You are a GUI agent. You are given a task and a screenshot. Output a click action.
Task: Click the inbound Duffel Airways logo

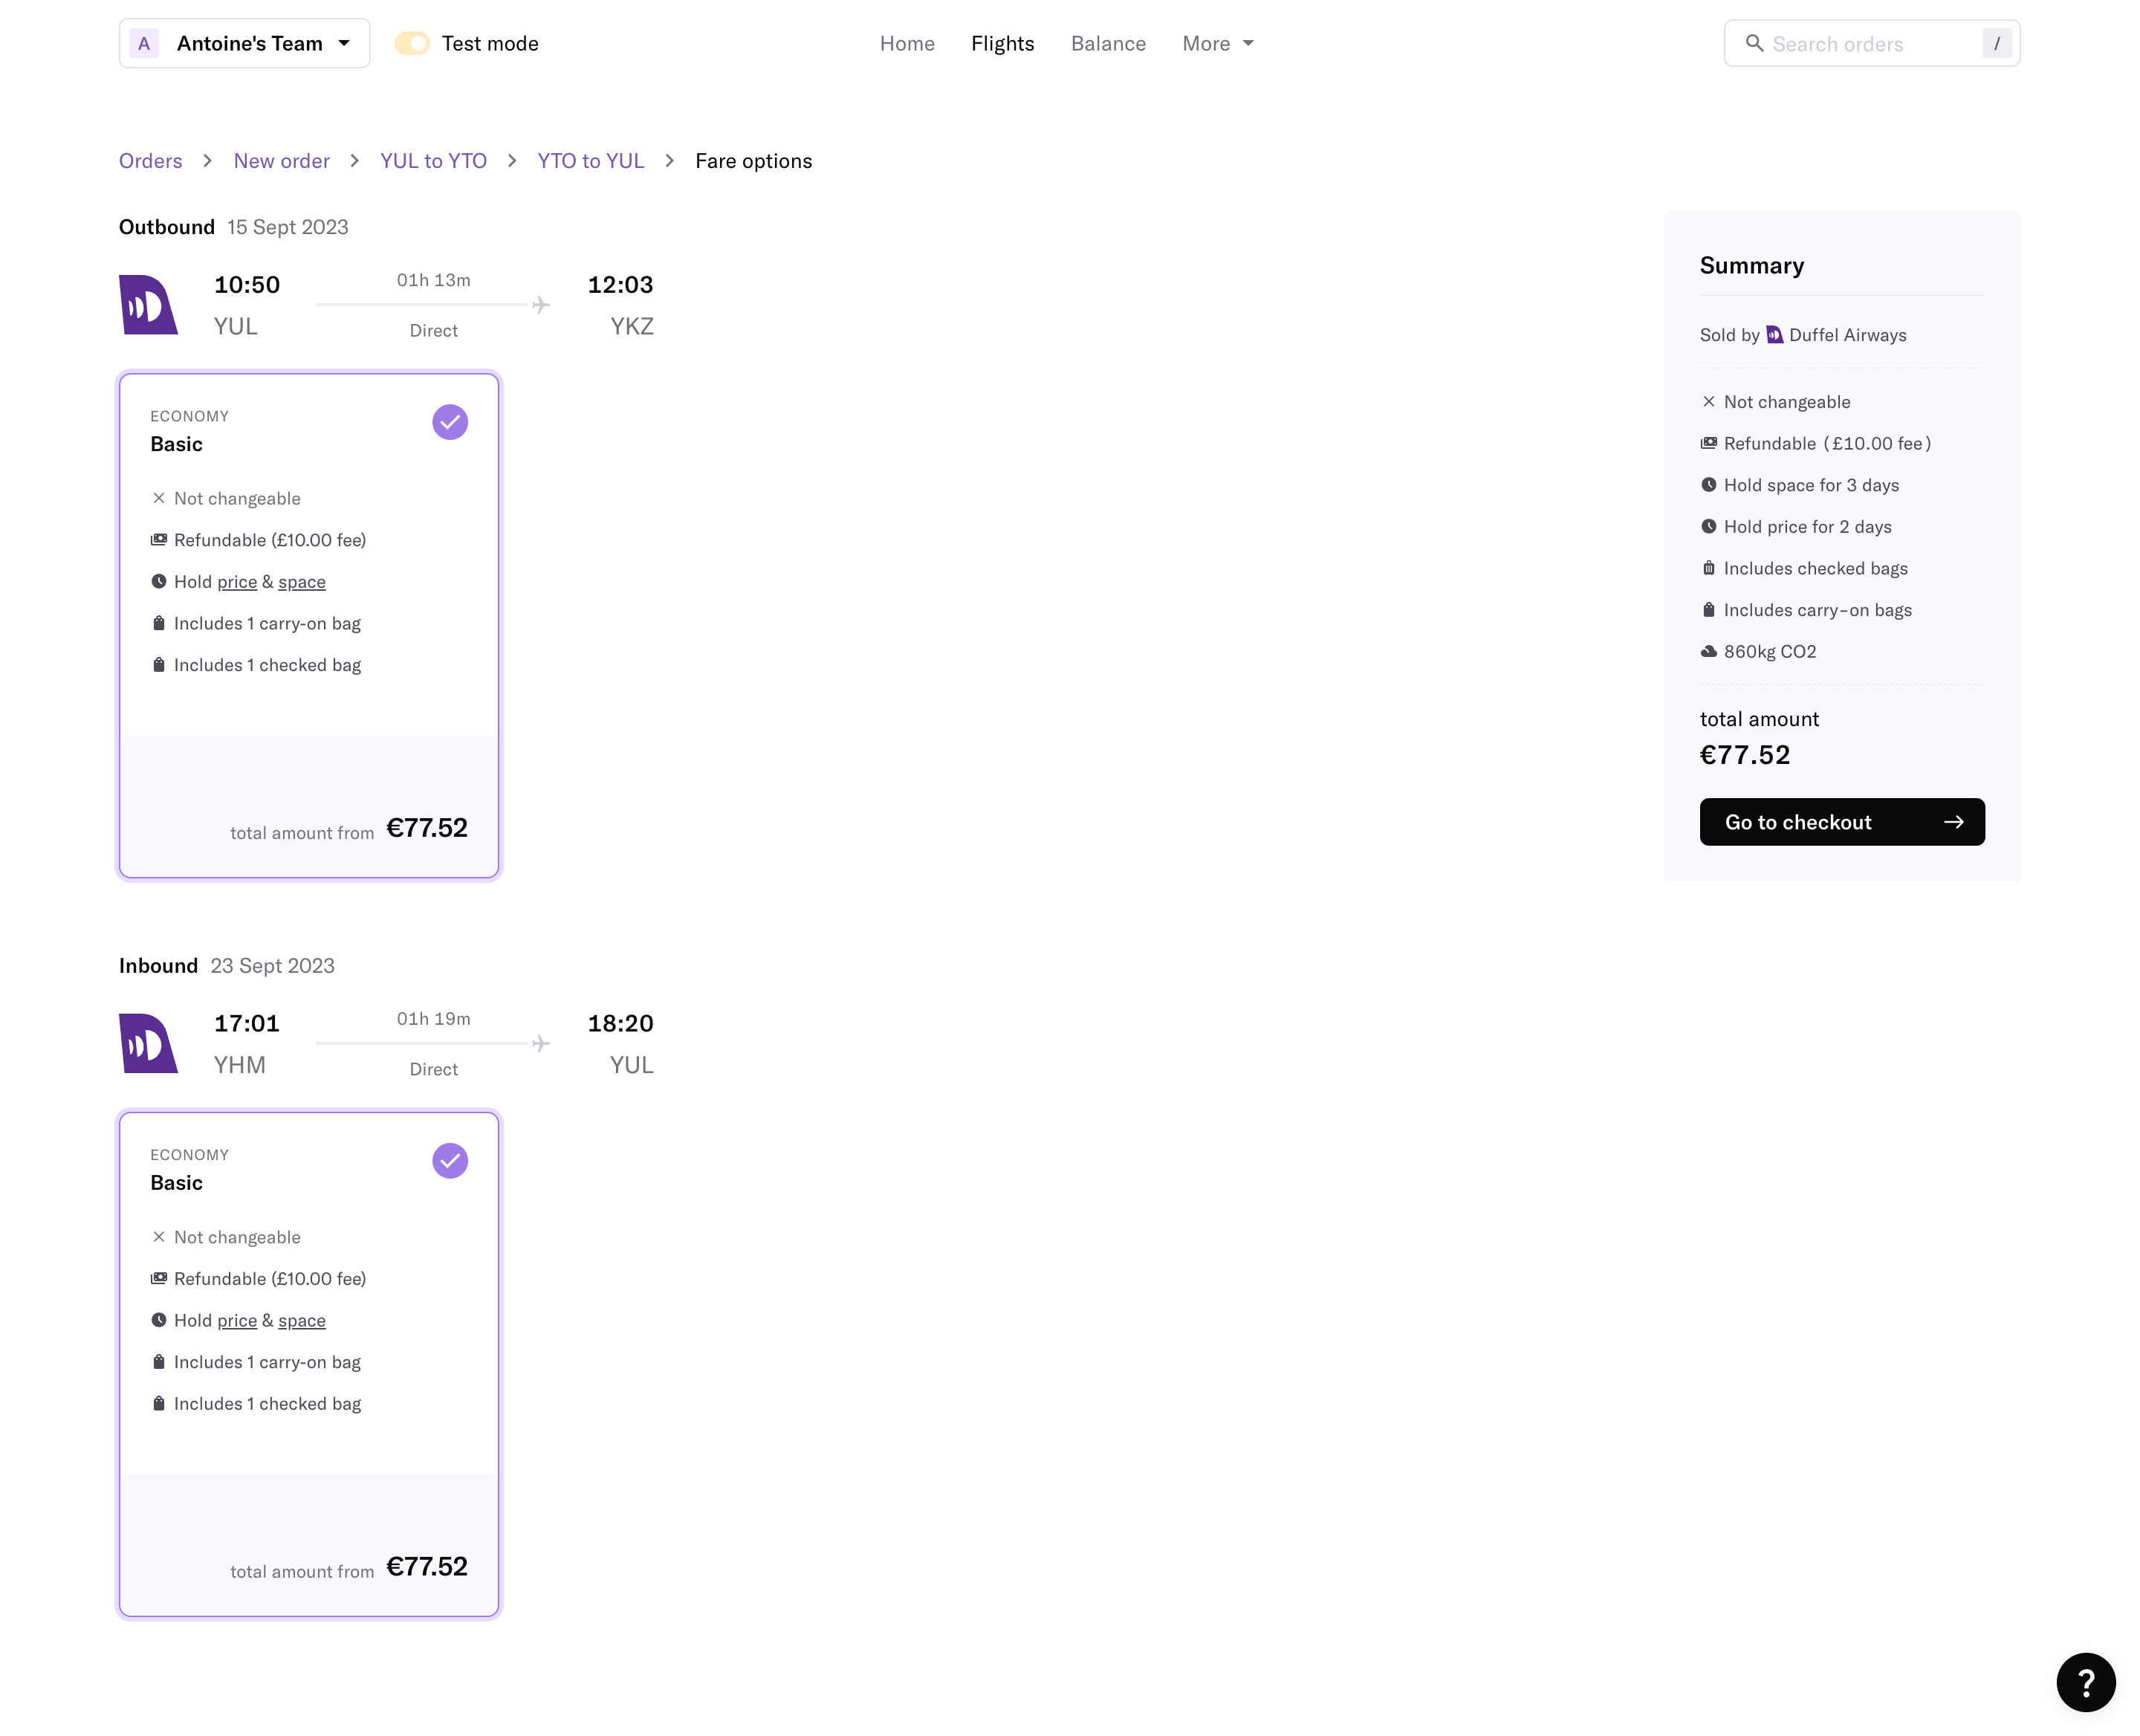tap(148, 1043)
